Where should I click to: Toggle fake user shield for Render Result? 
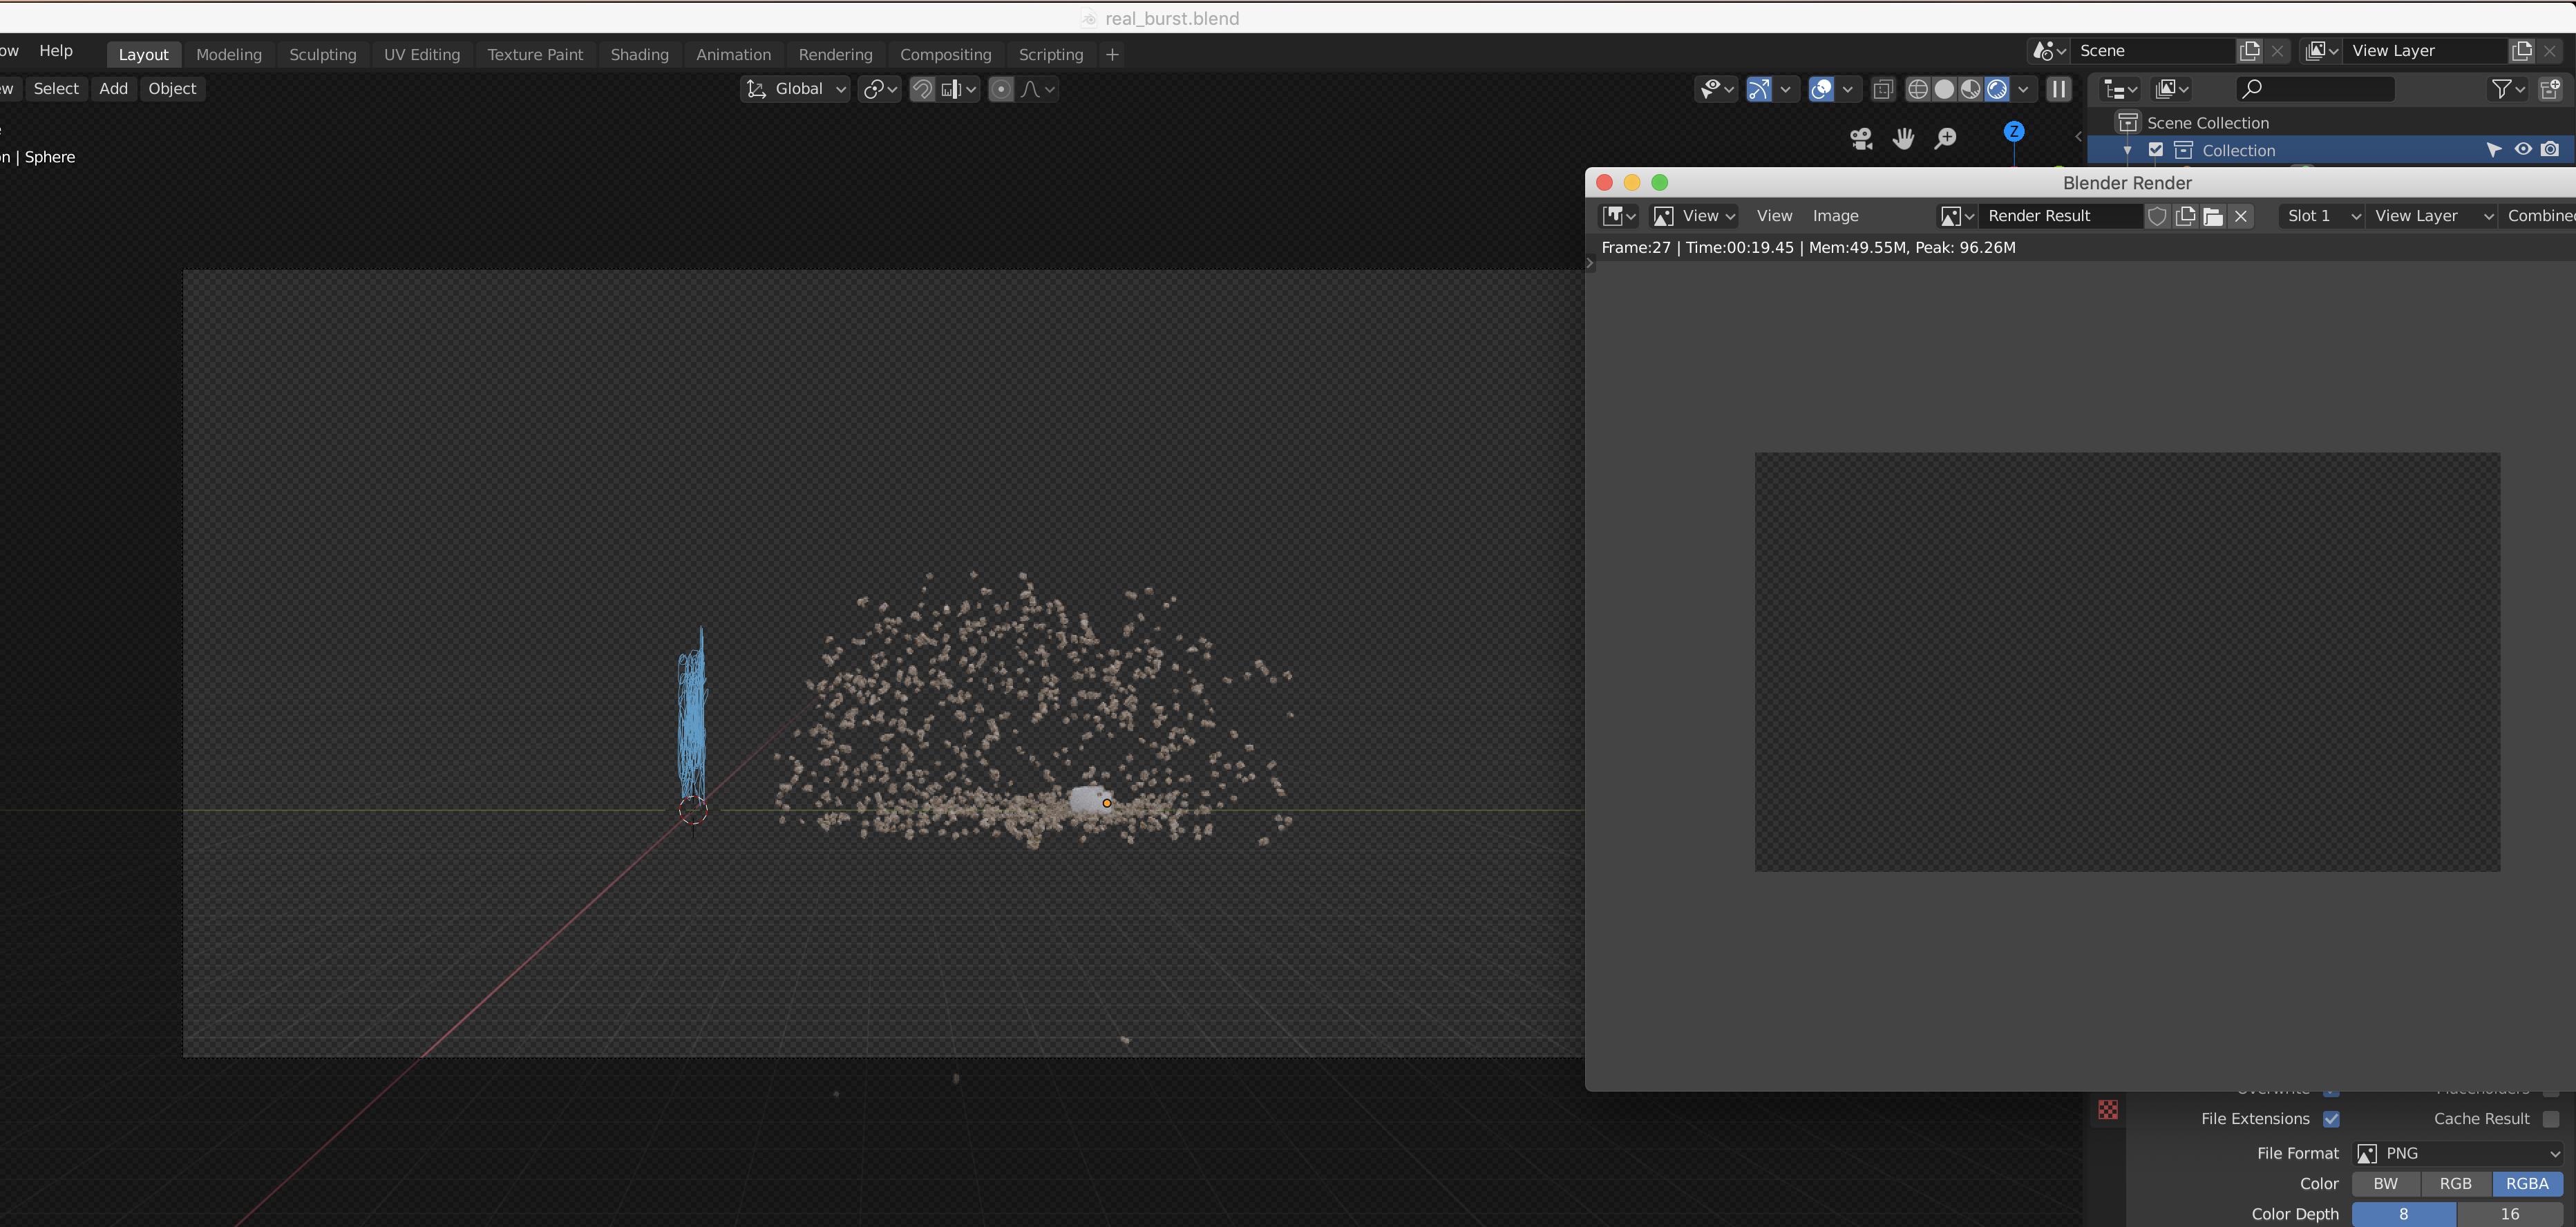(x=2157, y=216)
